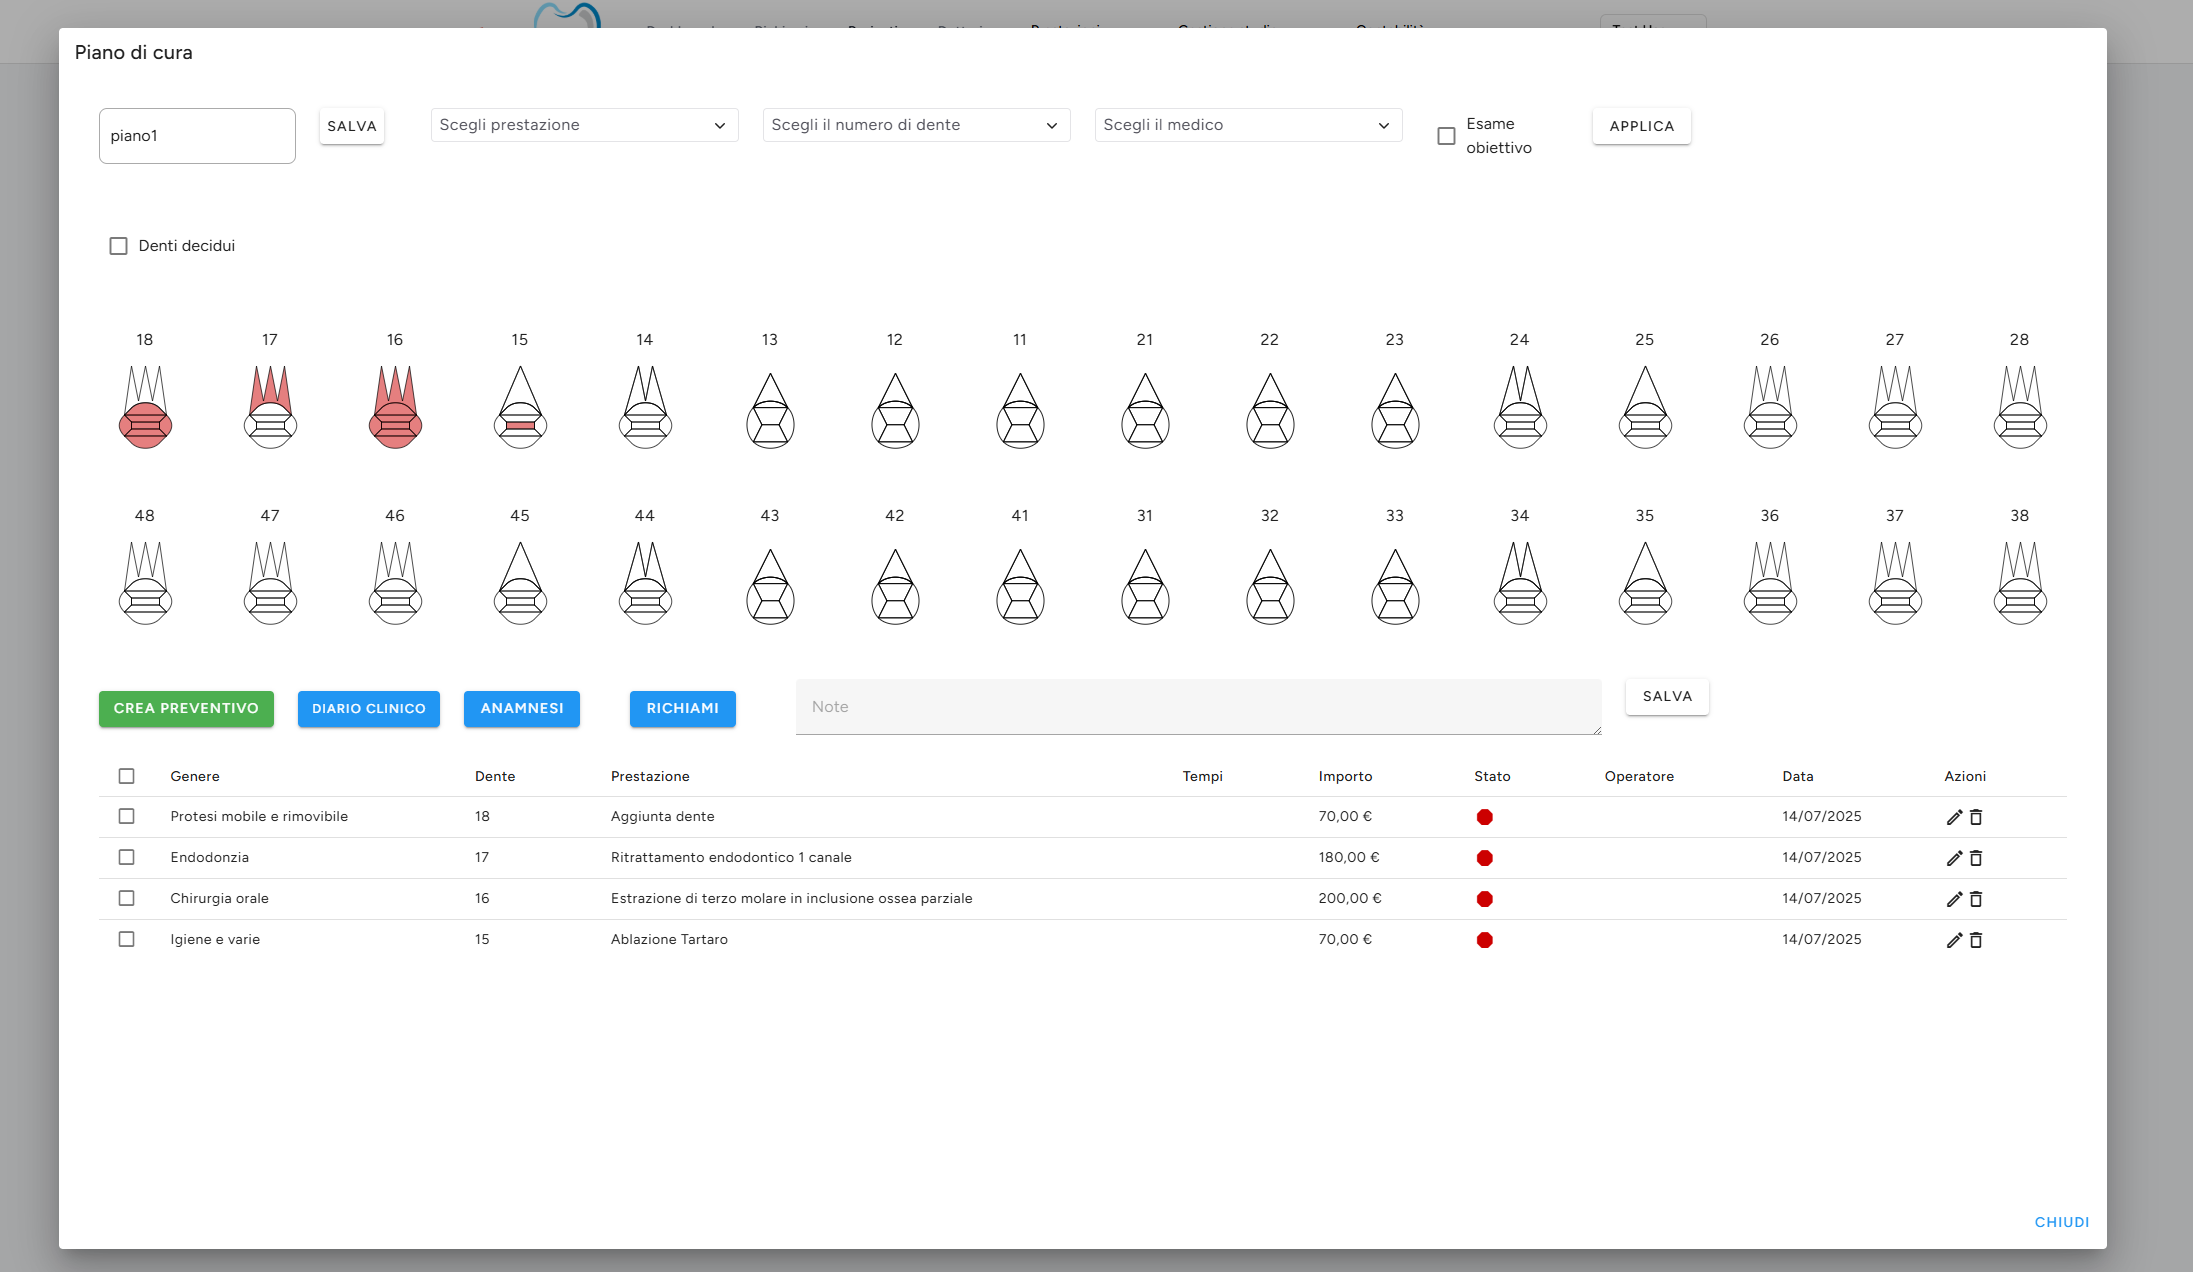The height and width of the screenshot is (1272, 2193).
Task: Enable the Denti decidui checkbox
Action: 118,246
